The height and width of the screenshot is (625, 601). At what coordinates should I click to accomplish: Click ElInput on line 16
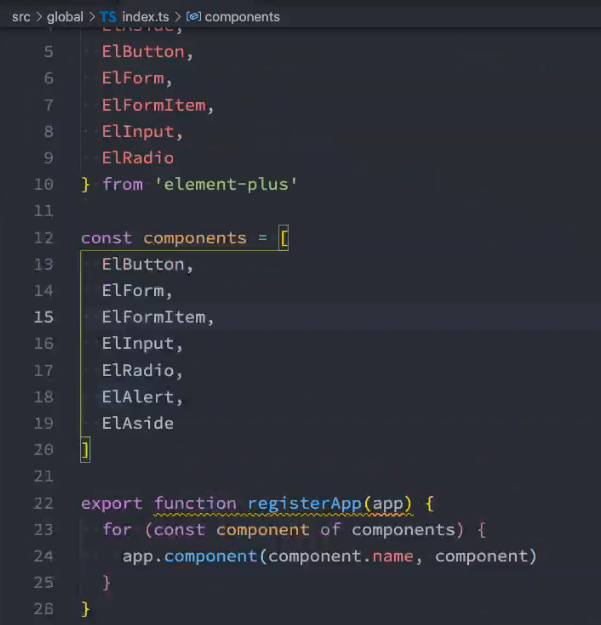[x=138, y=344]
